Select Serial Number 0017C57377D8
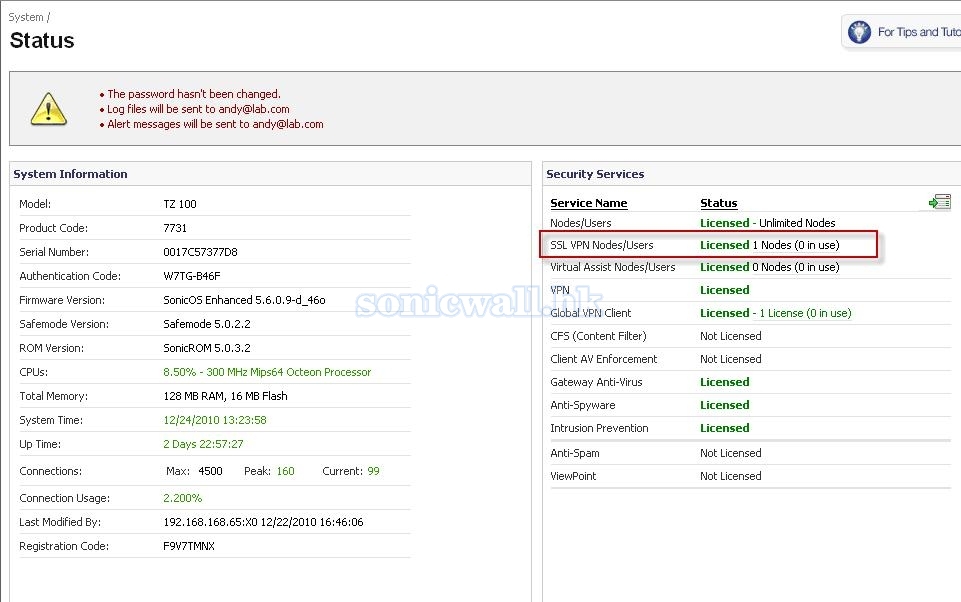The height and width of the screenshot is (602, 961). point(200,252)
